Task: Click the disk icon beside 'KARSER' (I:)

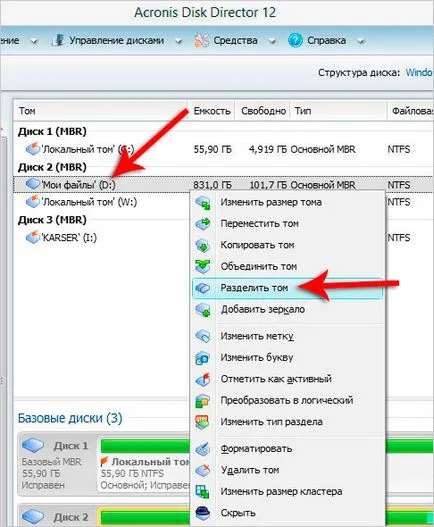Action: (33, 237)
